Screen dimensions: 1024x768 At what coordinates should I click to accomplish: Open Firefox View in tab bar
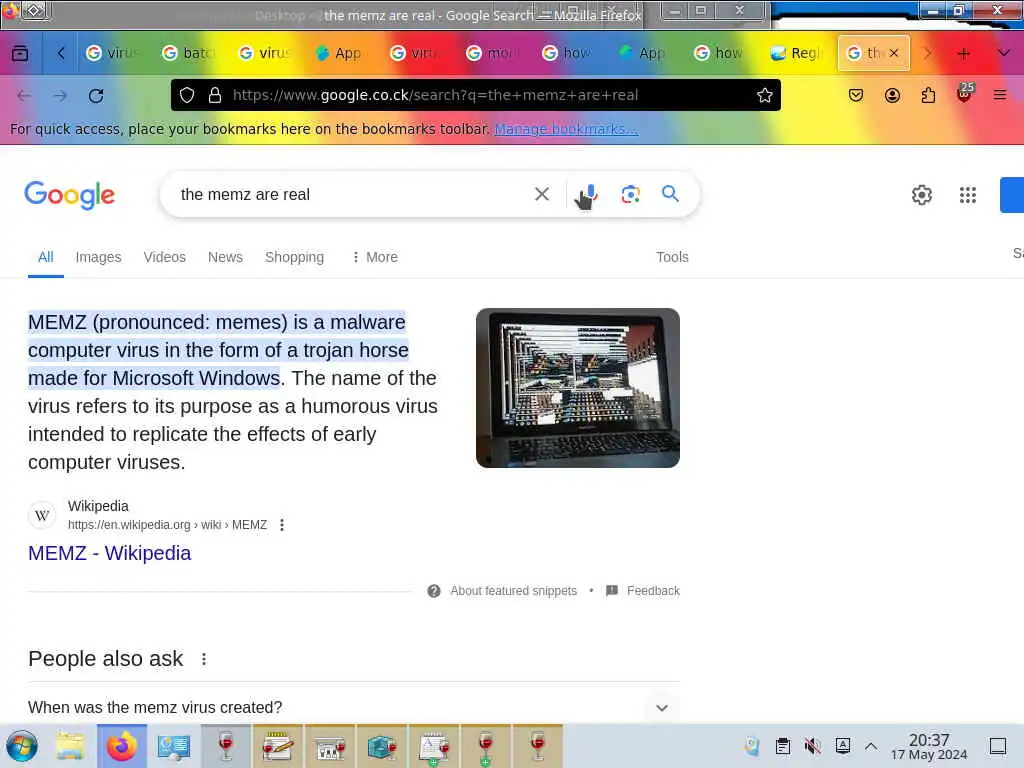(x=20, y=53)
